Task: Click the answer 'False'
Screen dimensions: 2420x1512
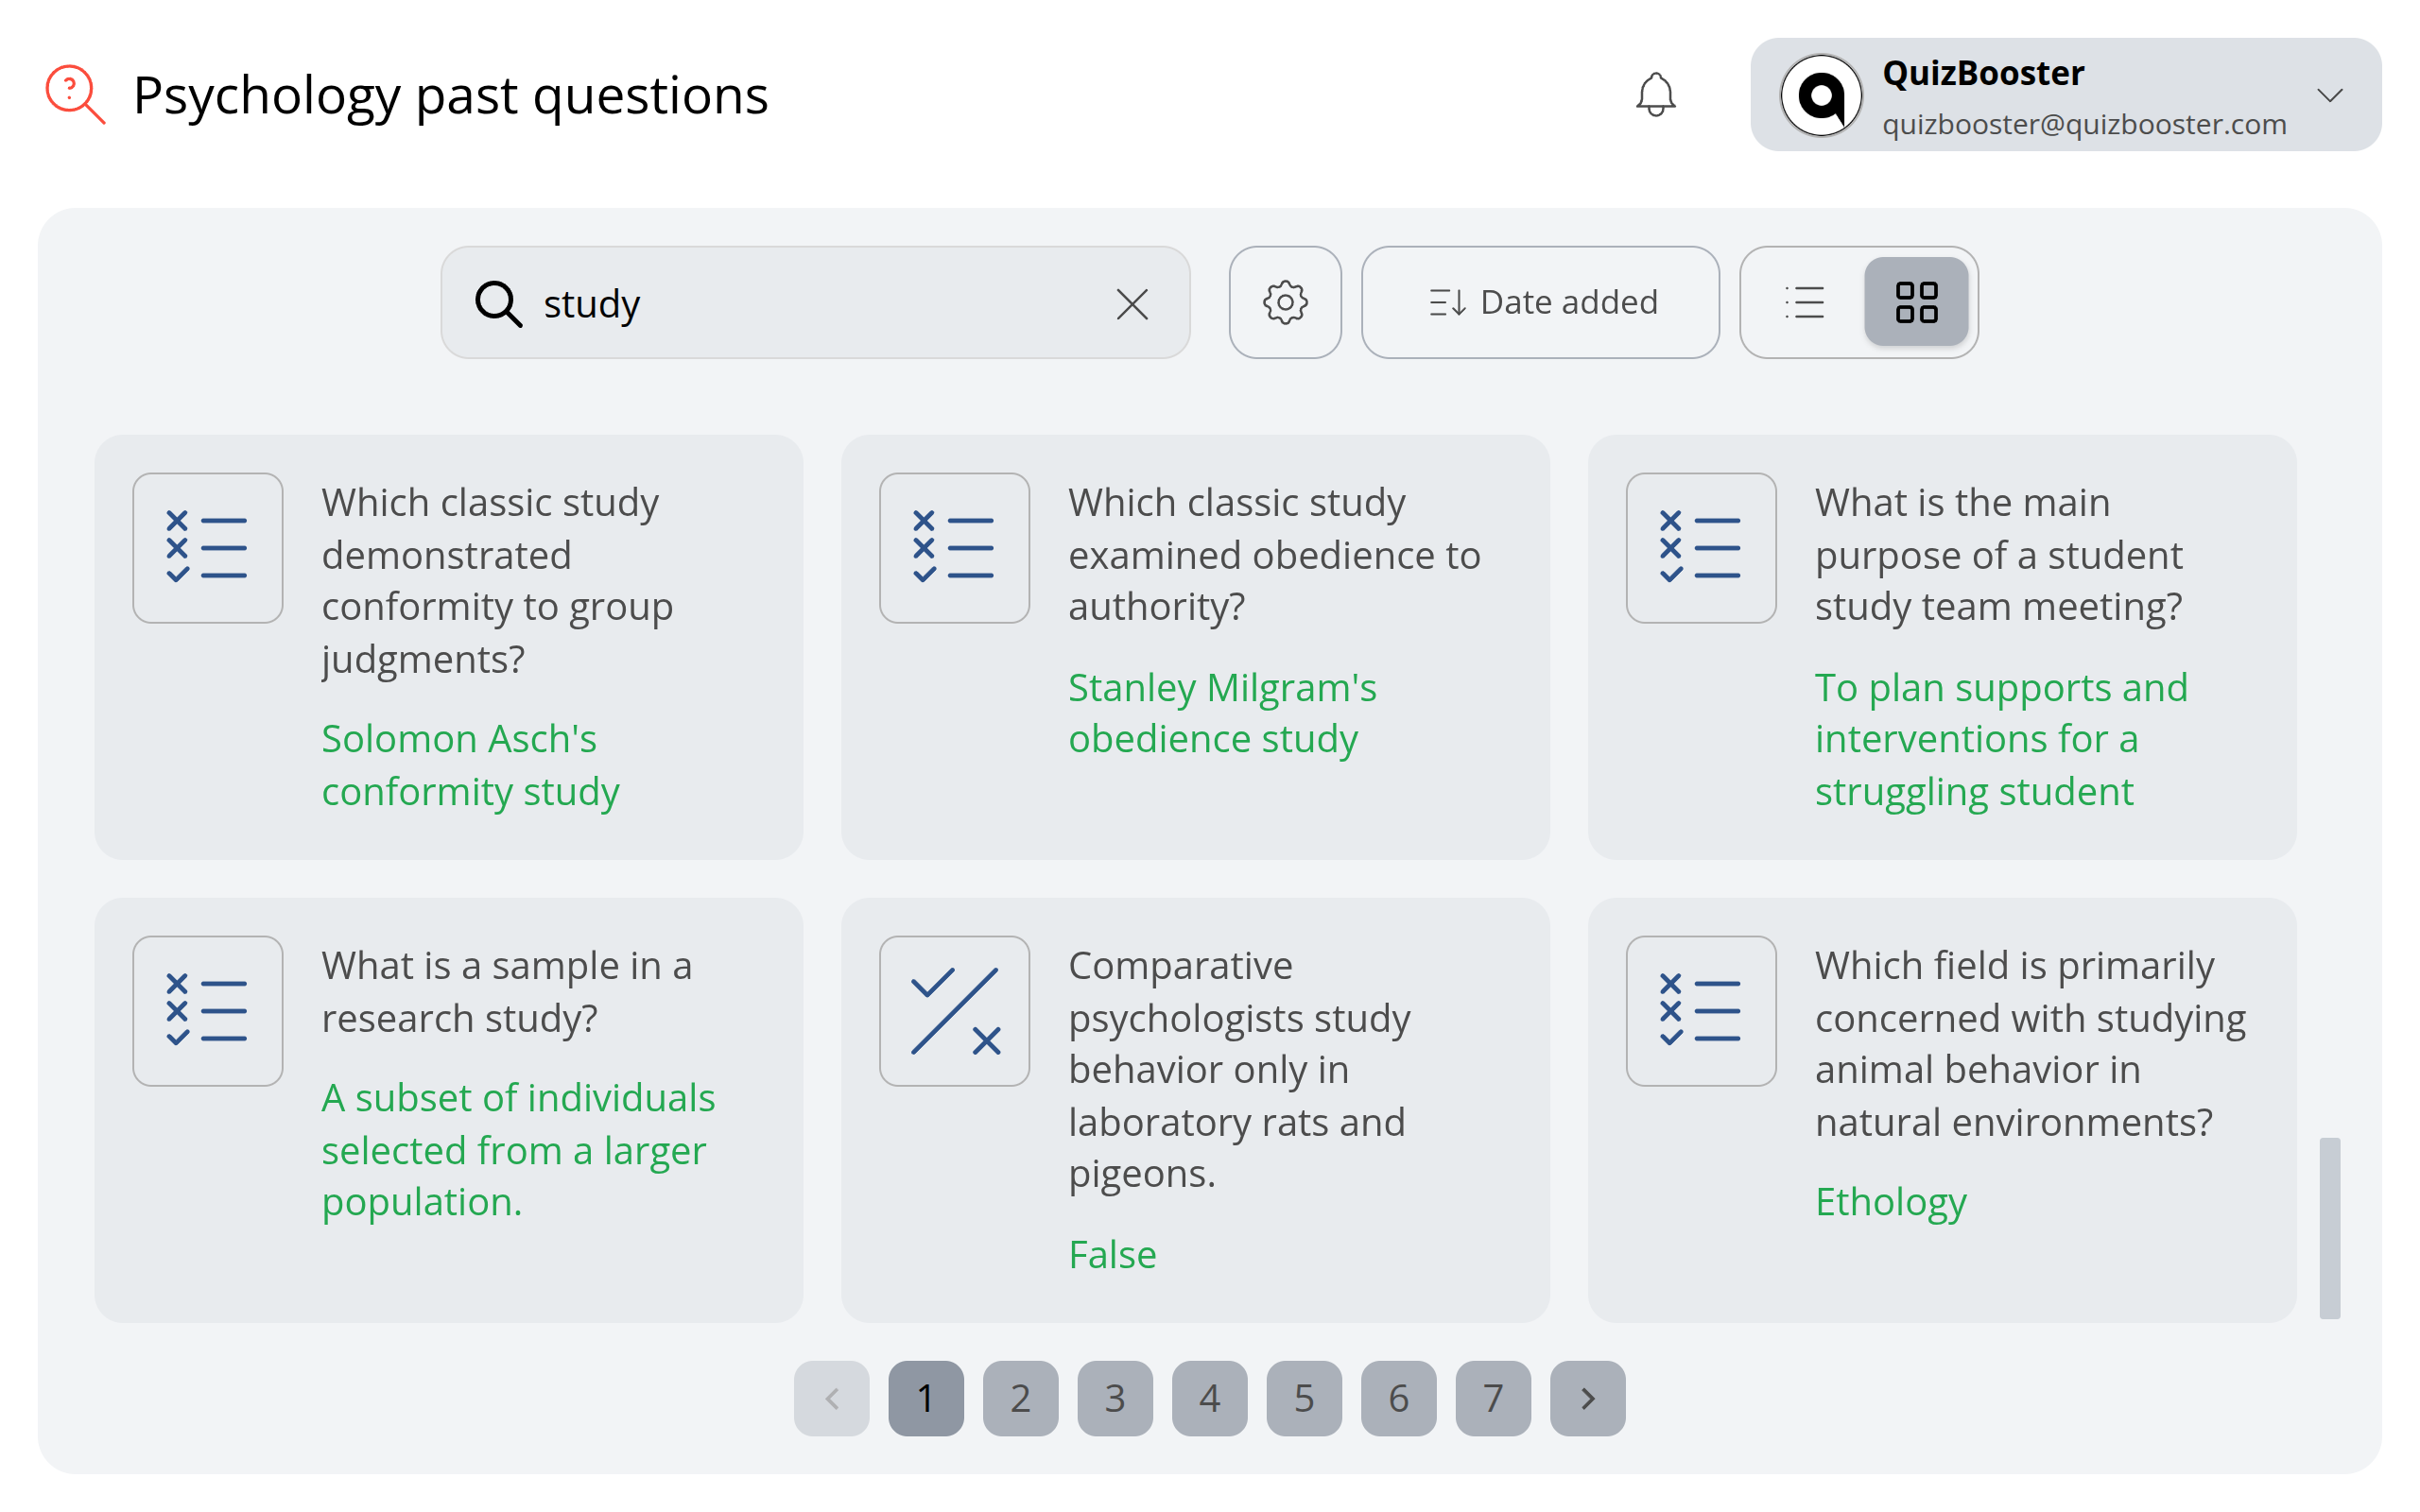Action: point(1112,1254)
